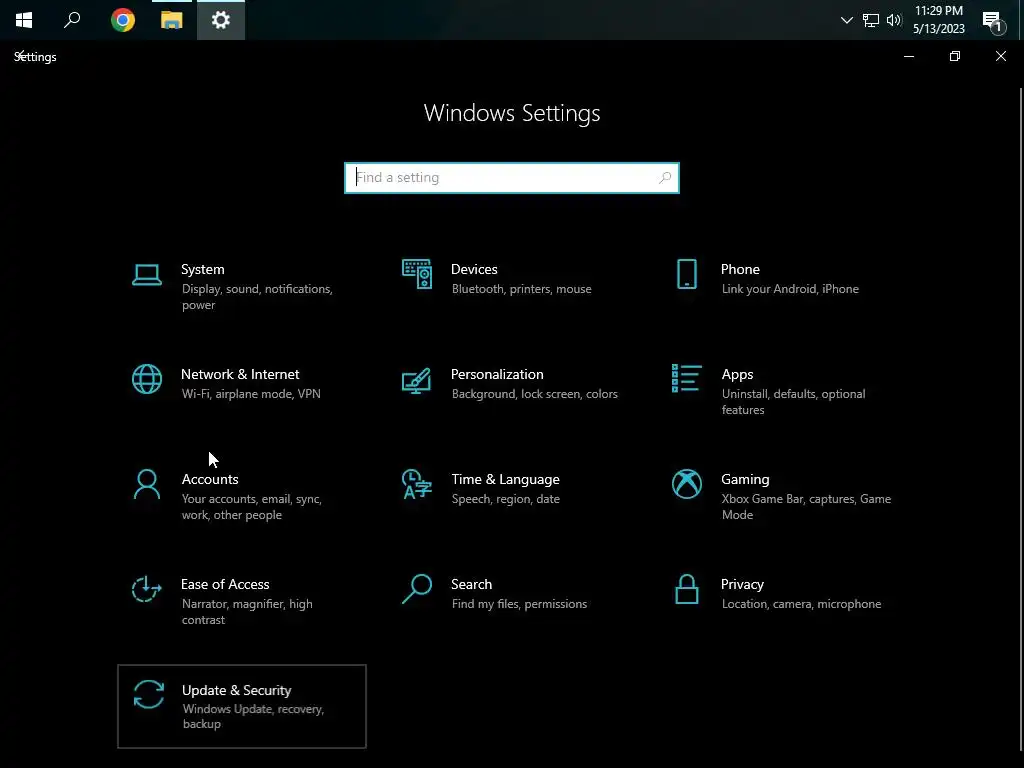The image size is (1024, 768).
Task: Click 'Find my files, permissions' description
Action: point(519,604)
